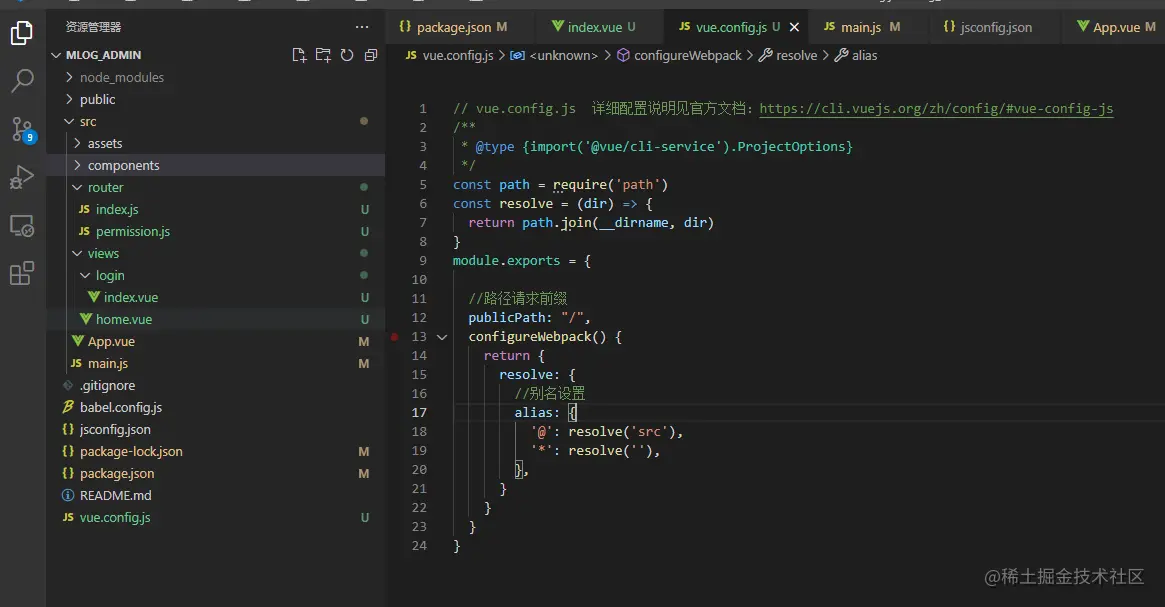
Task: Click configureWebpack in the breadcrumb
Action: (687, 55)
